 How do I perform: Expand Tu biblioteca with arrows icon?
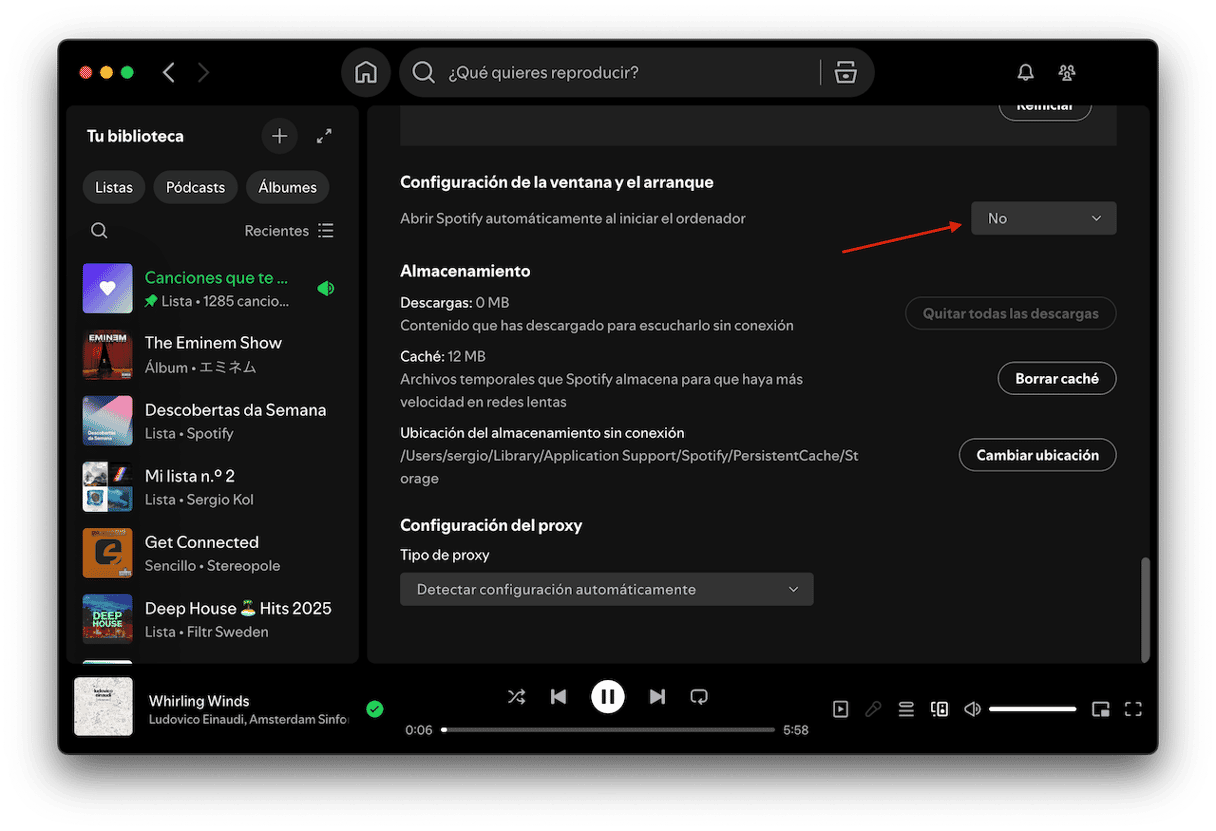(324, 136)
